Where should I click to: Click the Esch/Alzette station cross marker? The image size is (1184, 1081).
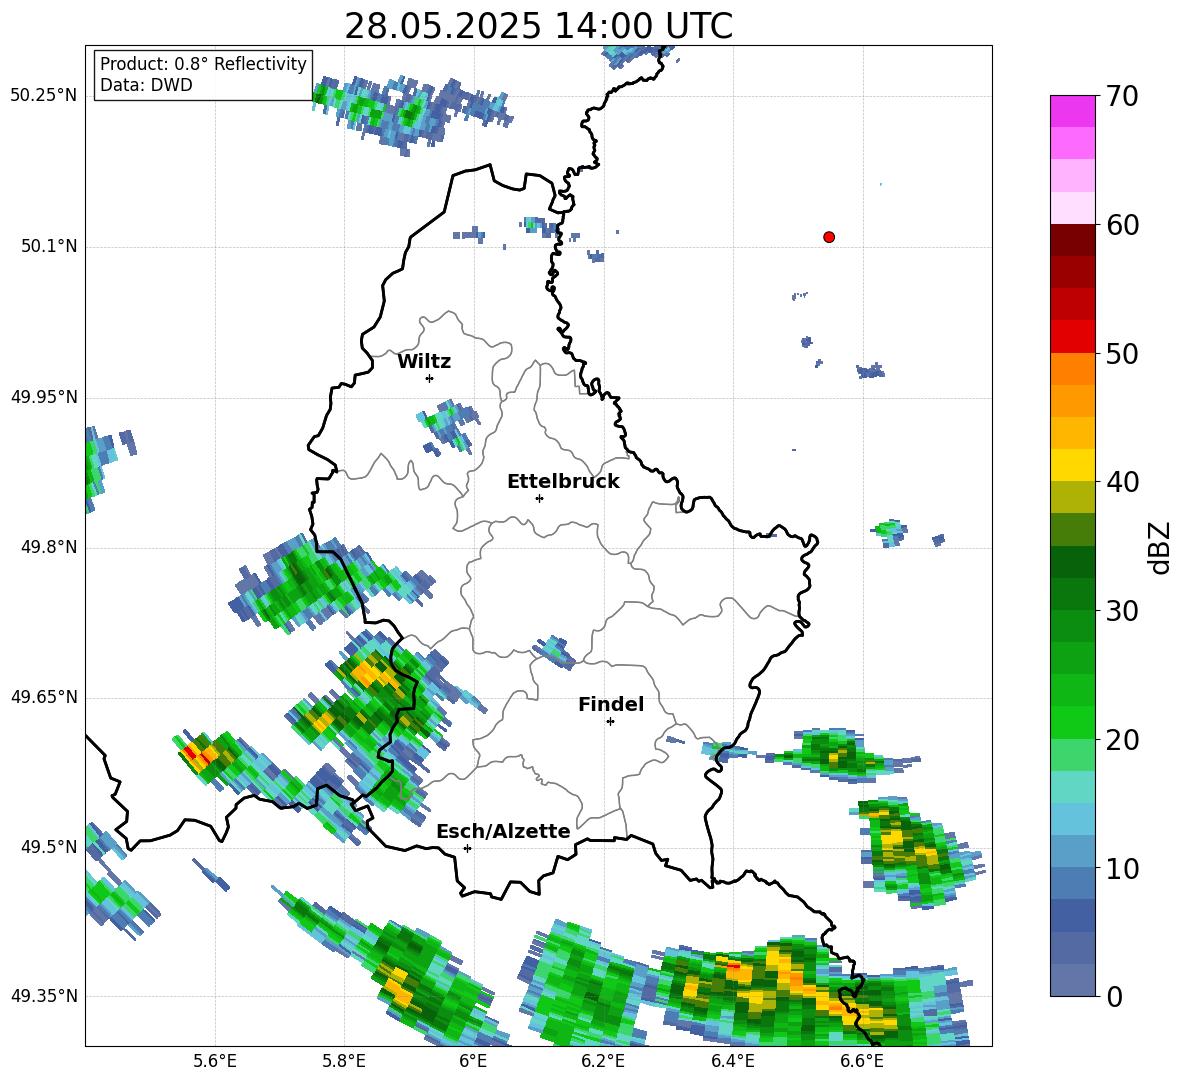pyautogui.click(x=467, y=848)
